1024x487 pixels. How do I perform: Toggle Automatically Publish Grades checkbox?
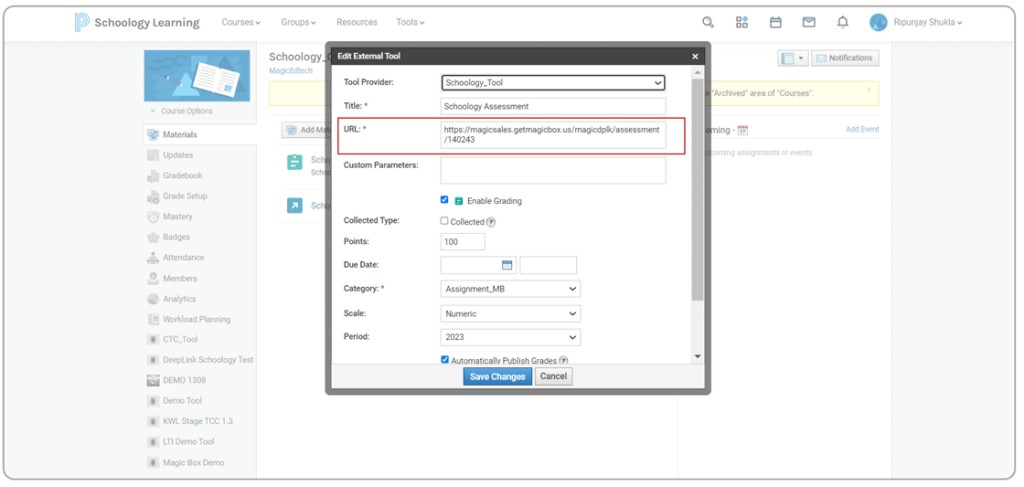445,360
